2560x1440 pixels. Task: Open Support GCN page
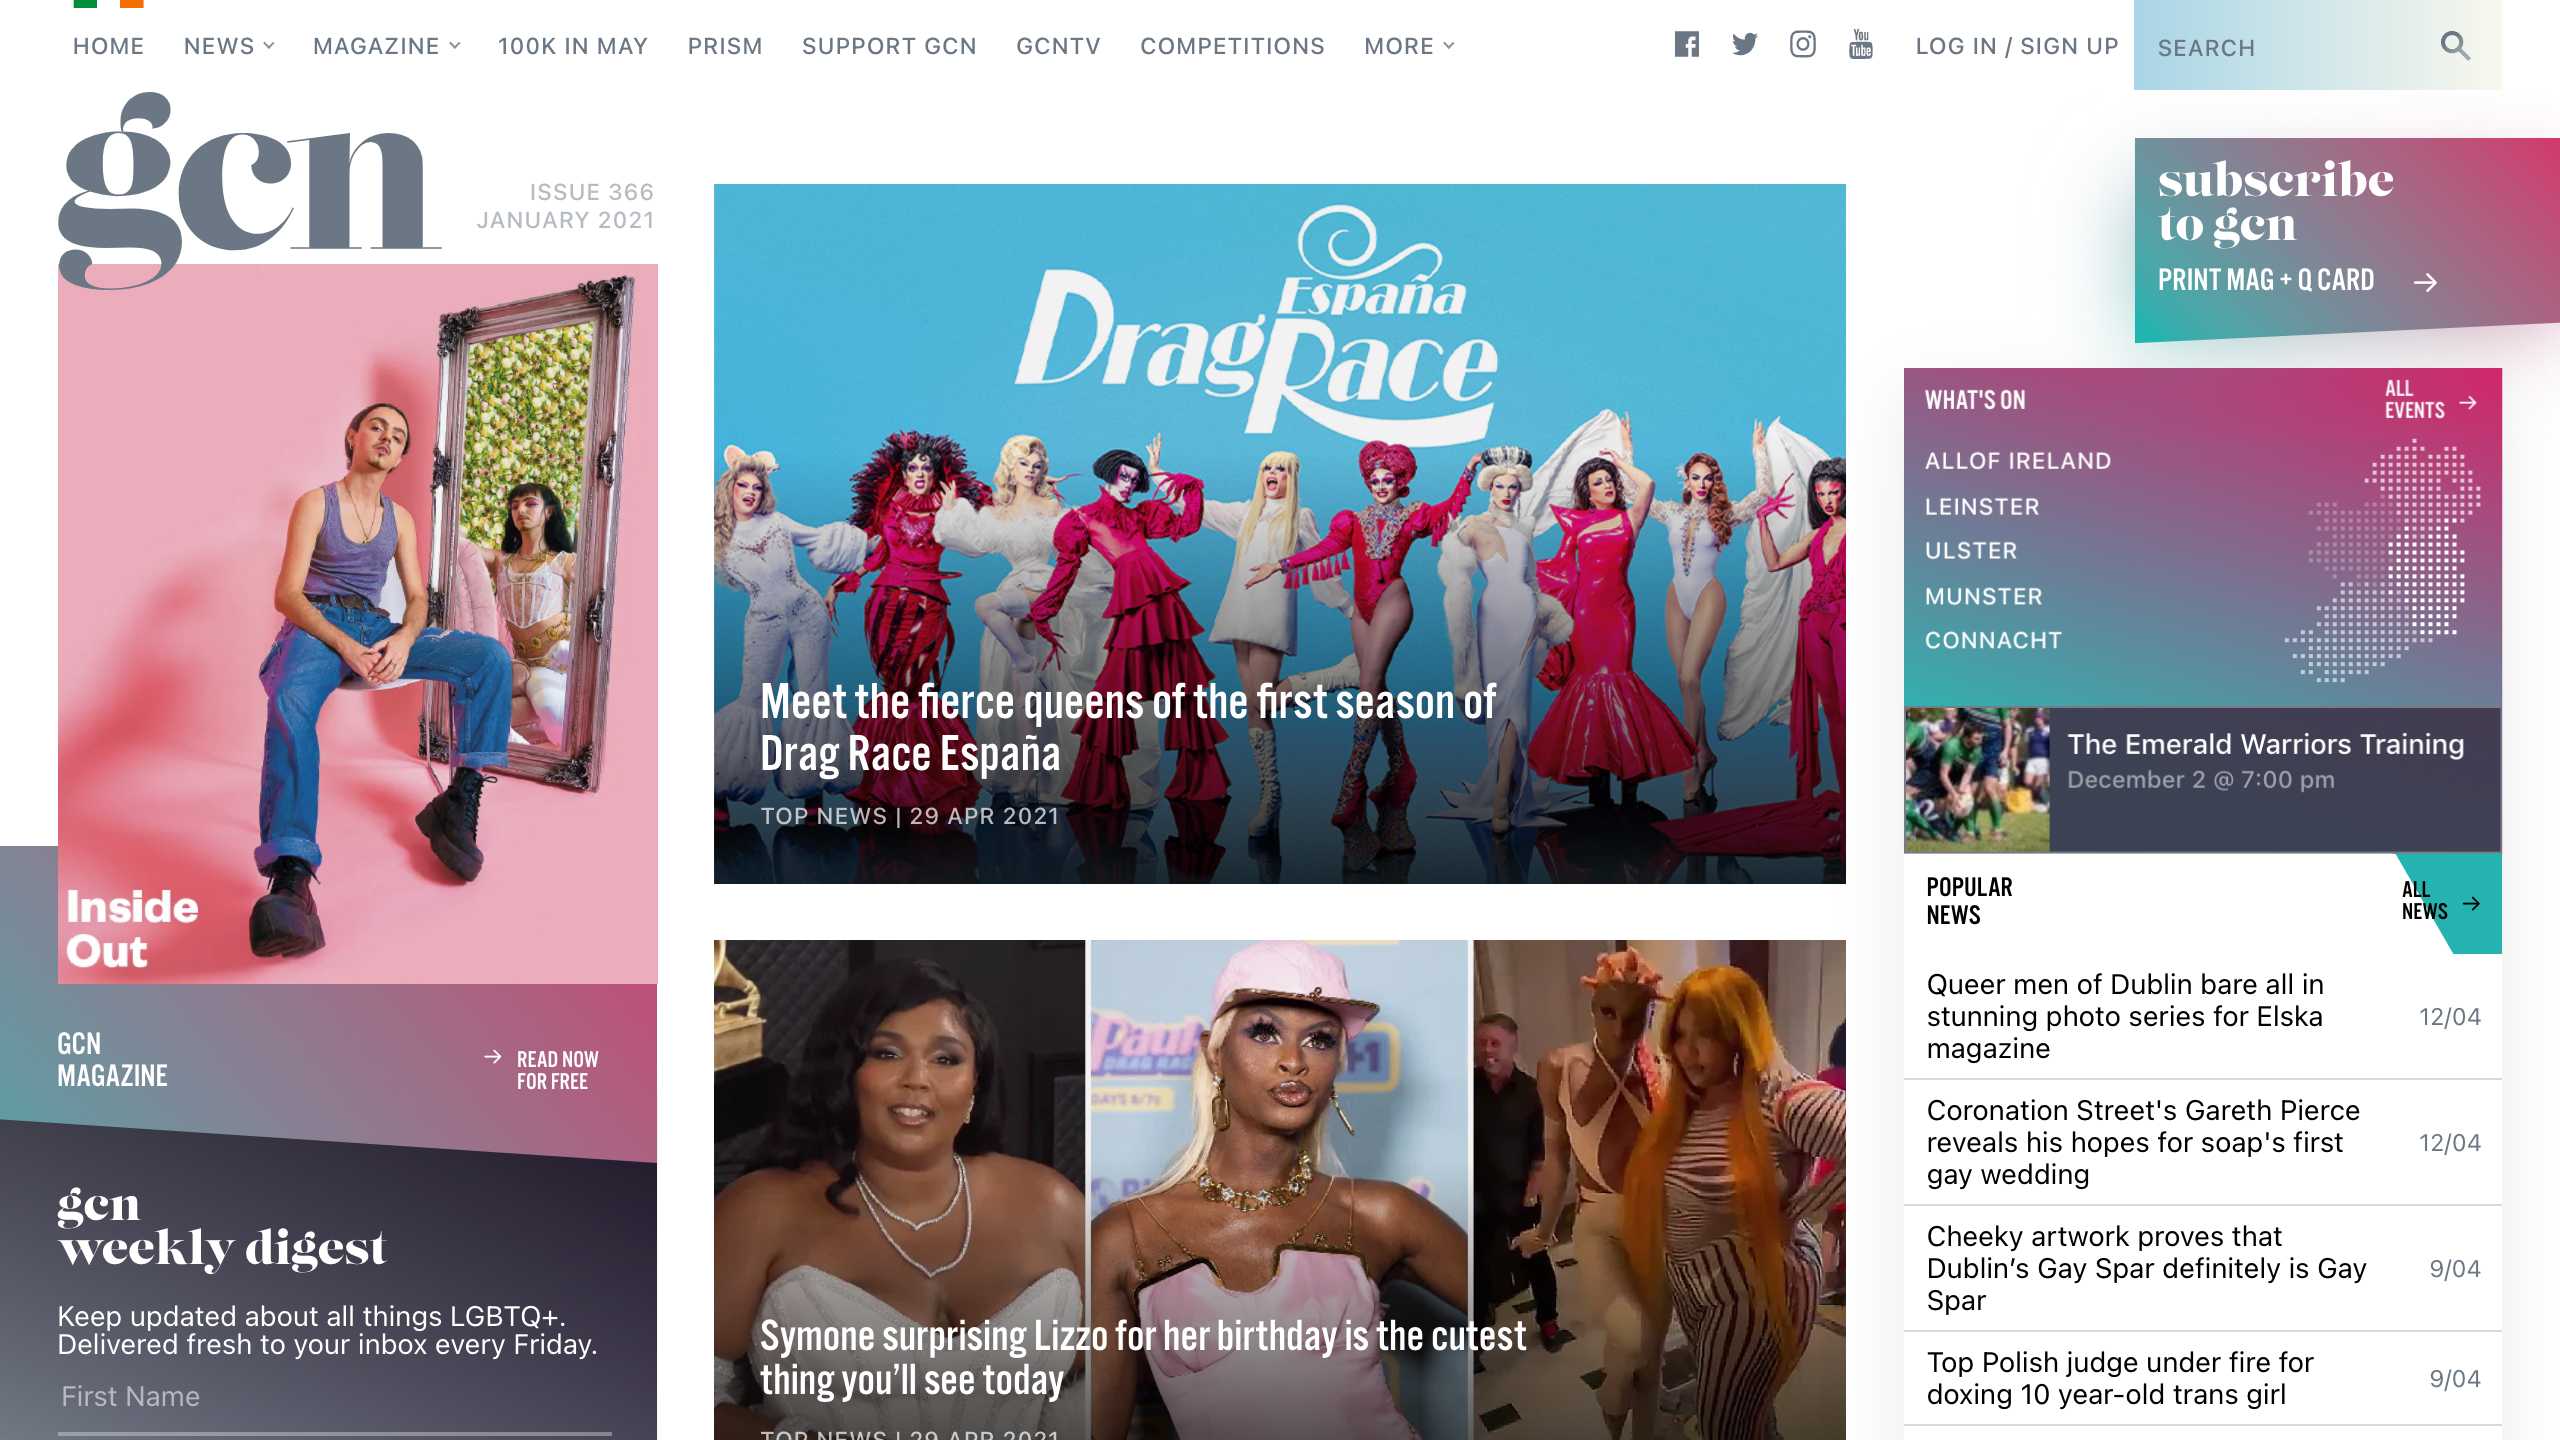click(x=889, y=46)
